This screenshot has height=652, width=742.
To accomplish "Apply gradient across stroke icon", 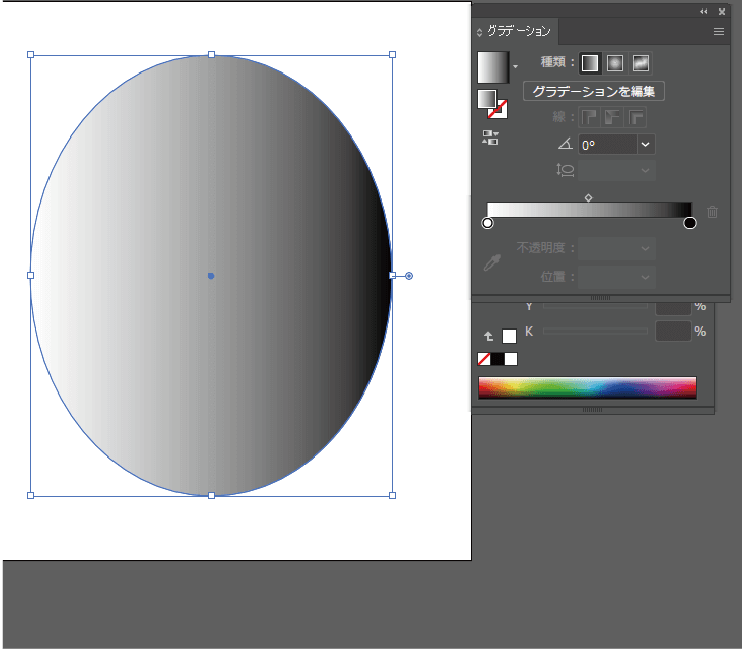I will (x=636, y=117).
